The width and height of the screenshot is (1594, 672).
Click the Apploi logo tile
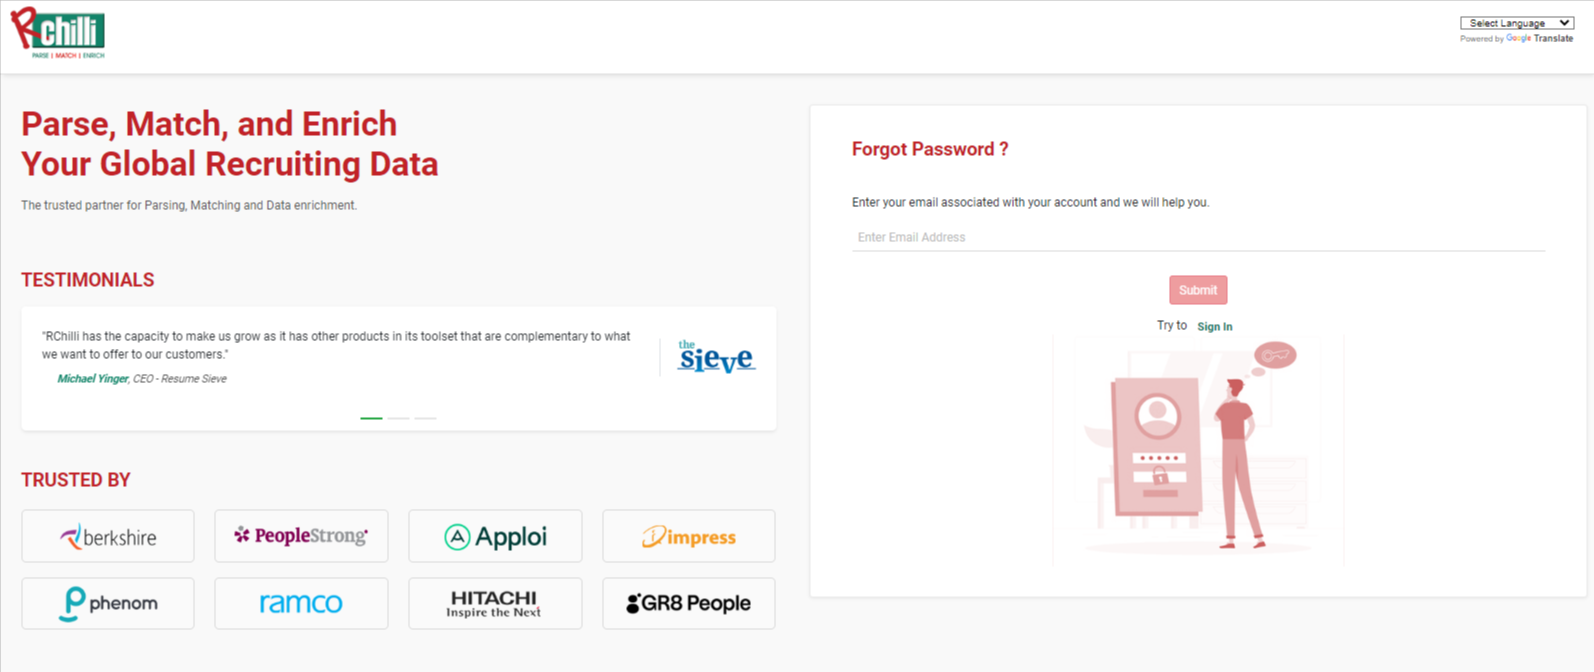click(x=495, y=536)
